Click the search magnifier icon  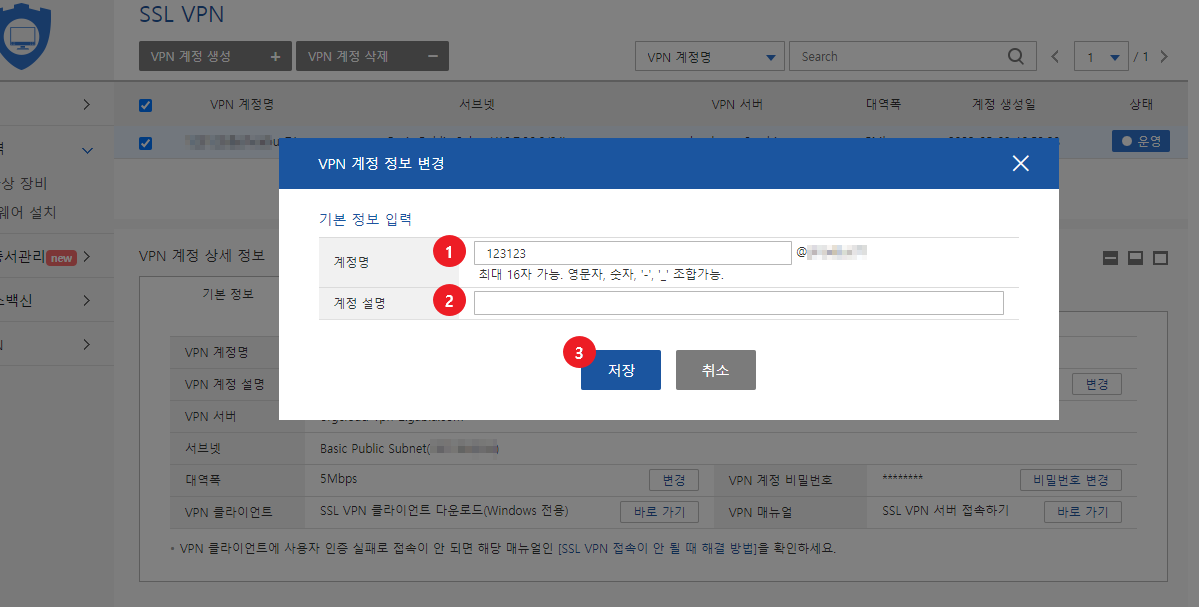[1015, 56]
